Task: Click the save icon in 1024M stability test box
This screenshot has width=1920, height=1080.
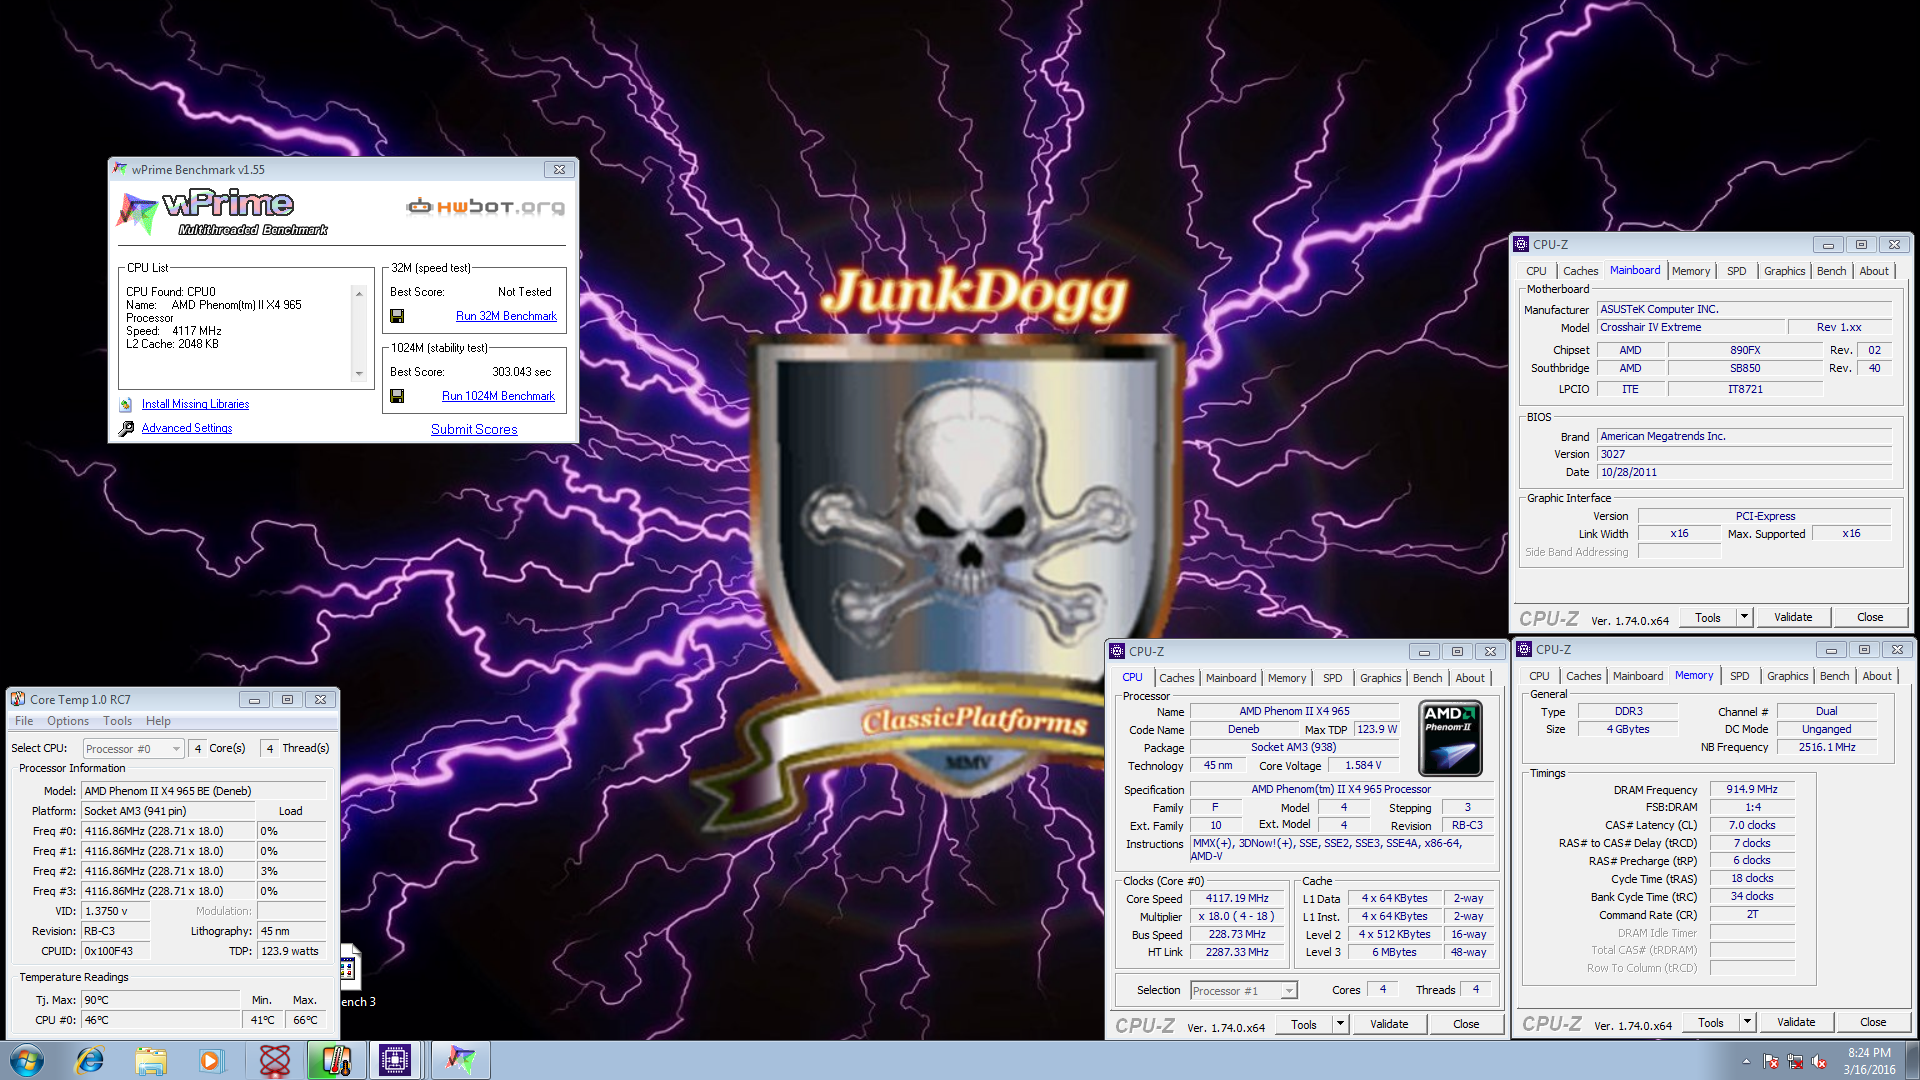Action: coord(397,396)
